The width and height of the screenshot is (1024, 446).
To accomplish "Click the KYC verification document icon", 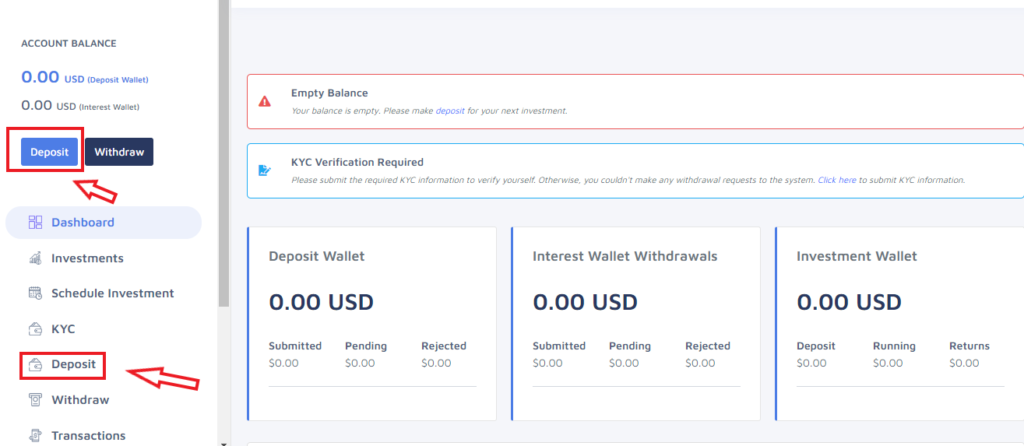I will coord(264,170).
